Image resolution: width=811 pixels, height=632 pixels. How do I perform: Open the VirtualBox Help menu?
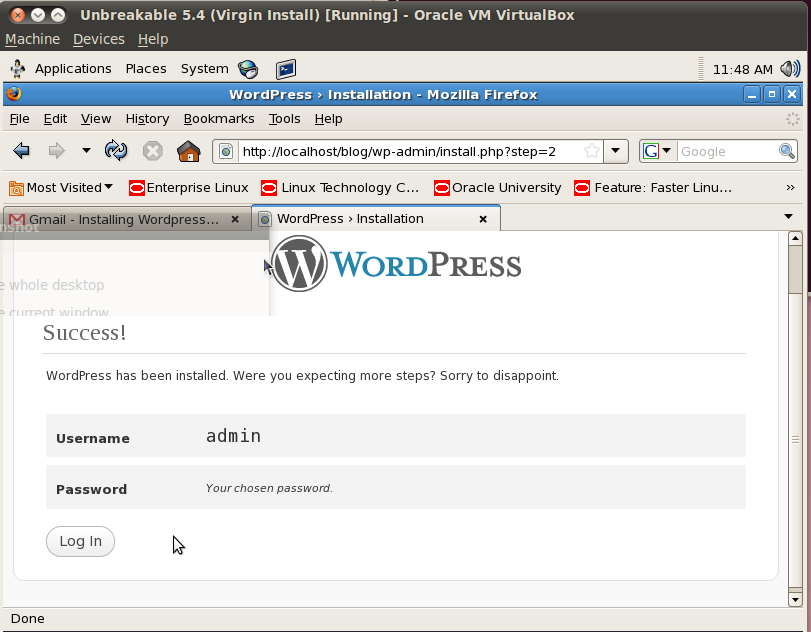click(x=153, y=39)
